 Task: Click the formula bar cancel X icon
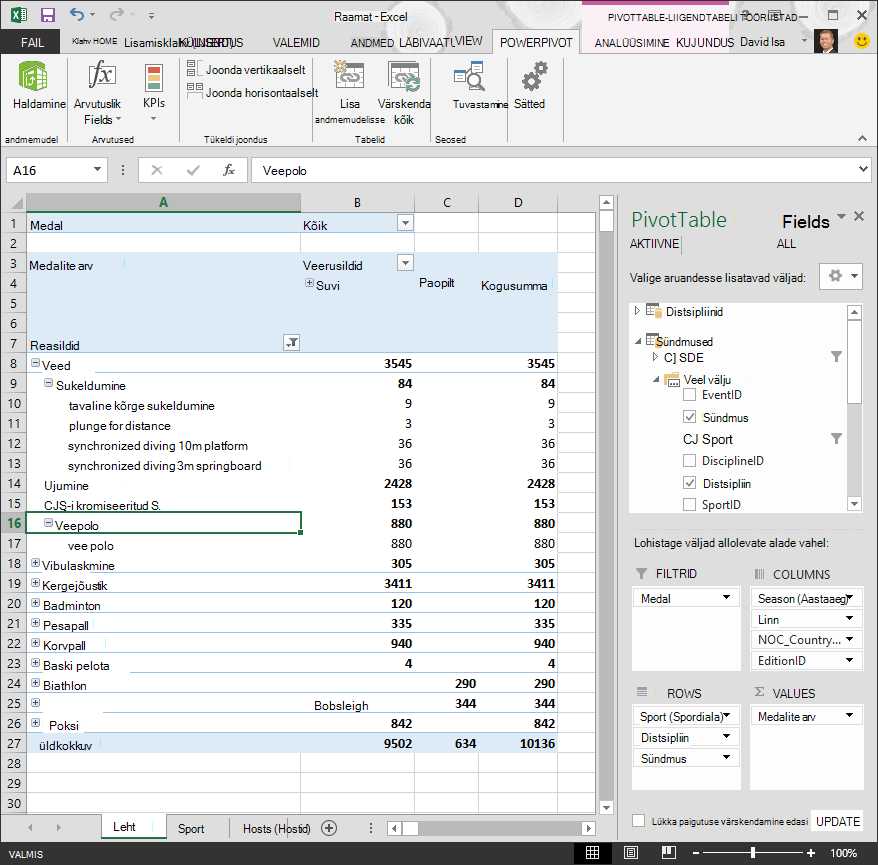pos(157,170)
